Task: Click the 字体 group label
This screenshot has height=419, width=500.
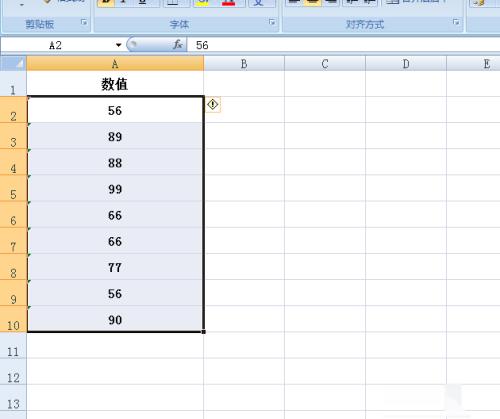Action: (x=179, y=24)
